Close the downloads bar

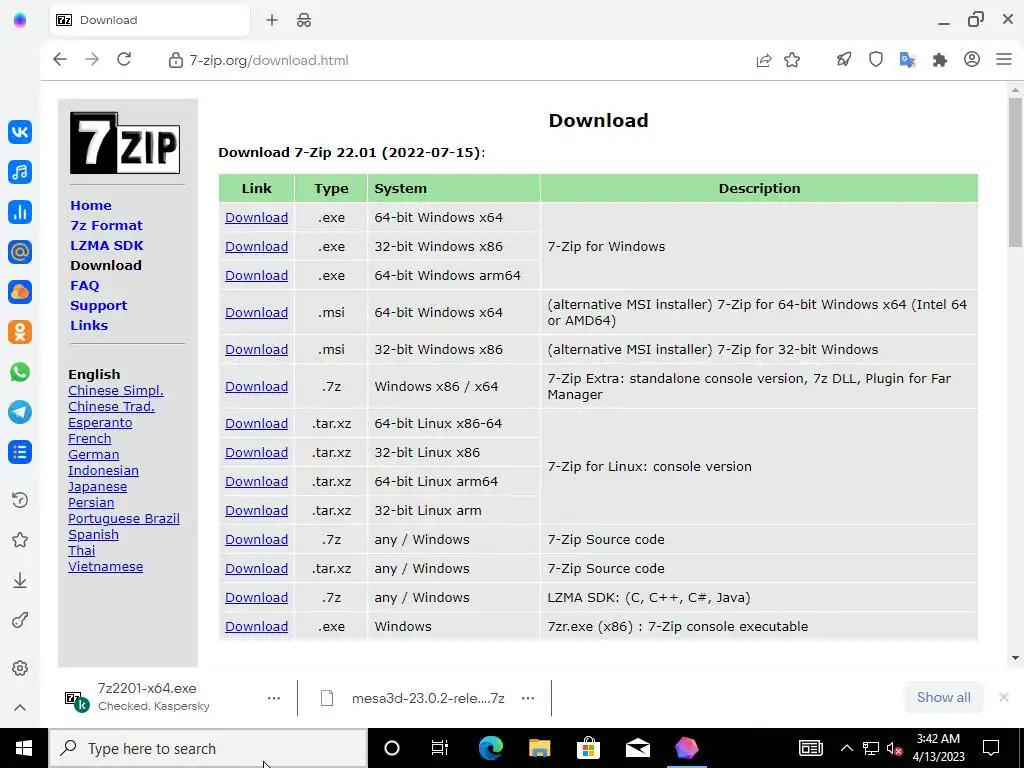[x=1004, y=697]
